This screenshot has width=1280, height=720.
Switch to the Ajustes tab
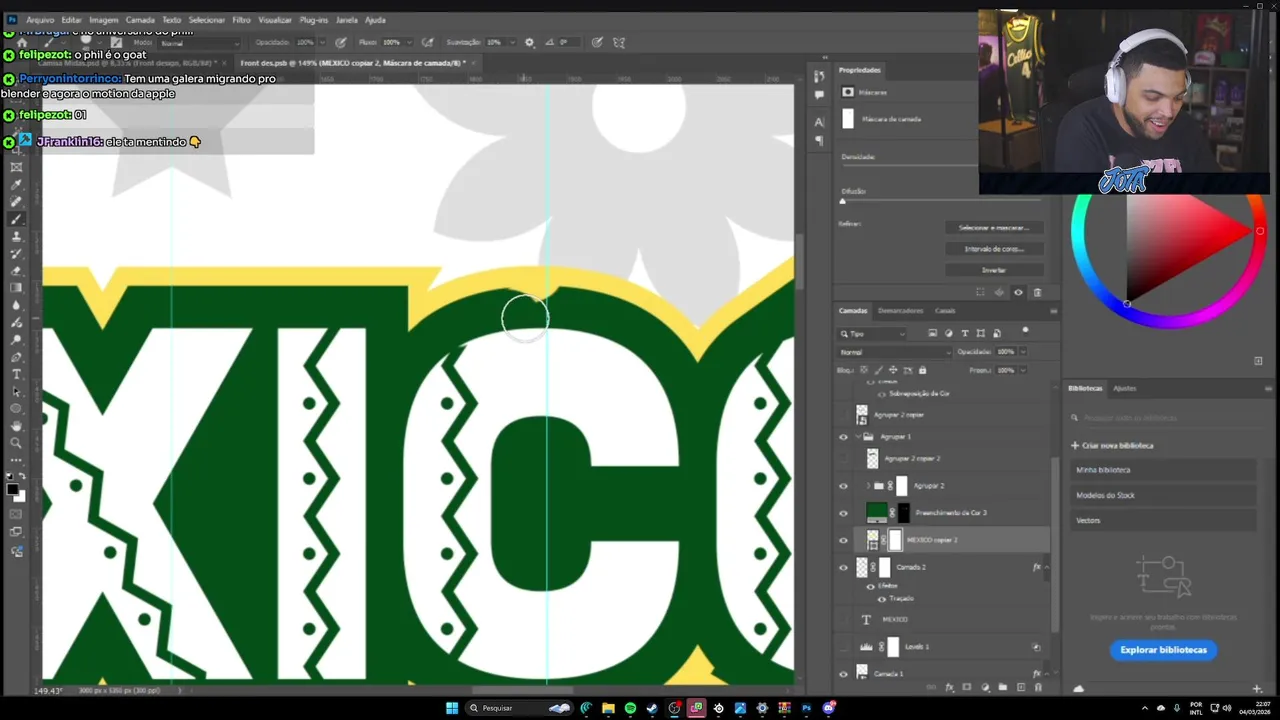[1124, 388]
